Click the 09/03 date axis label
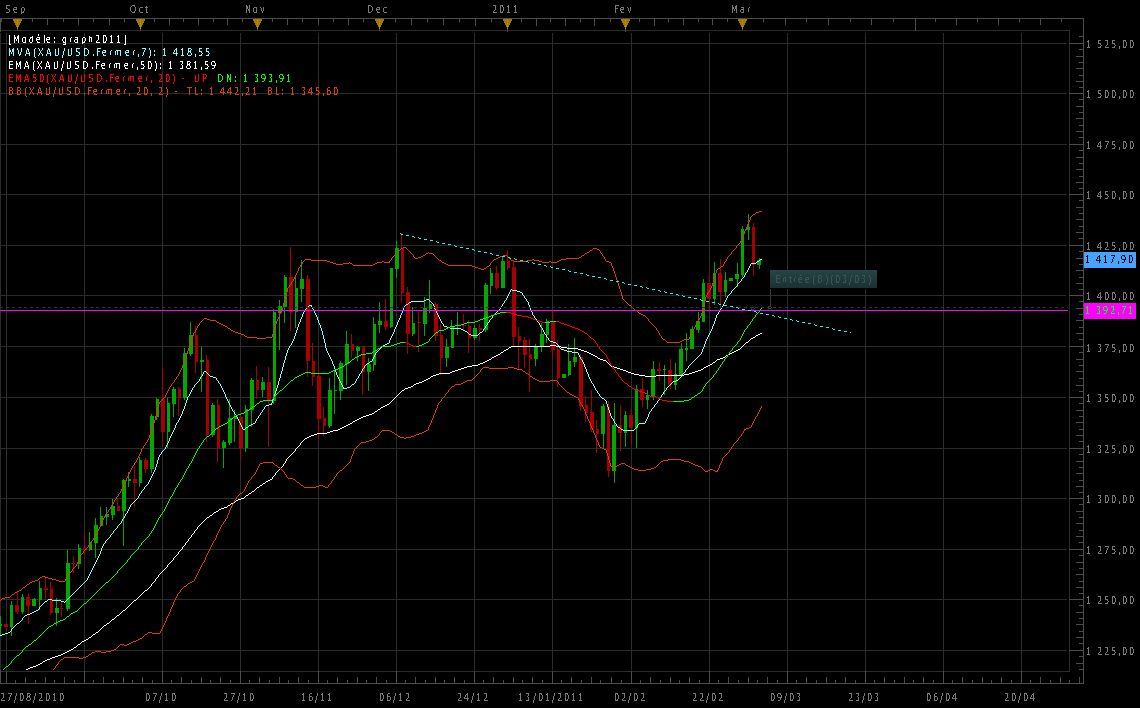 [786, 698]
